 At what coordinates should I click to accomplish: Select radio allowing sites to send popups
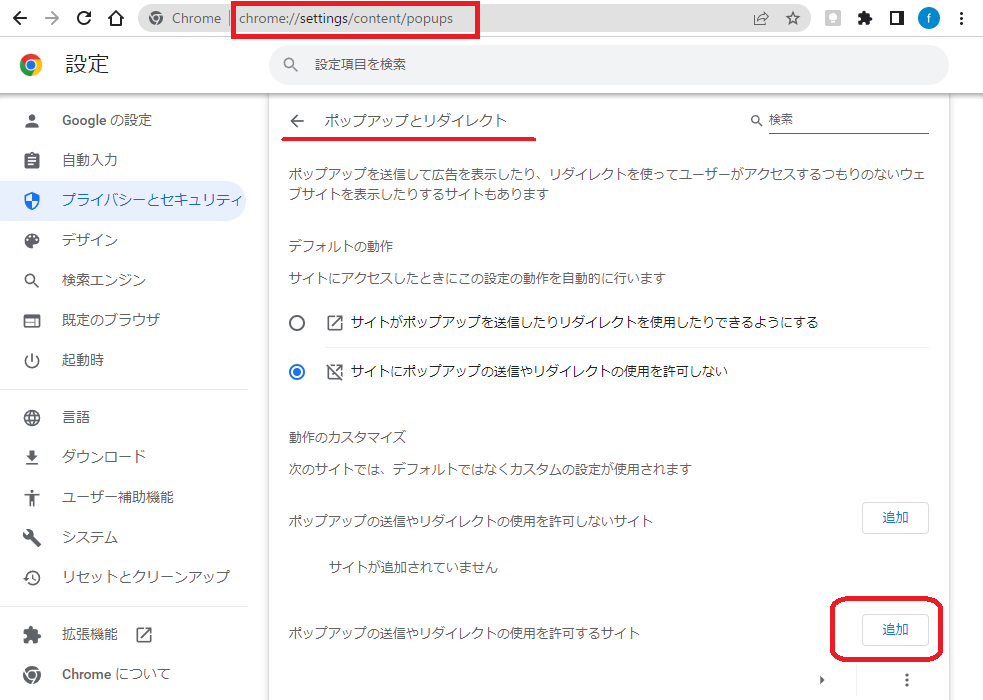(297, 323)
